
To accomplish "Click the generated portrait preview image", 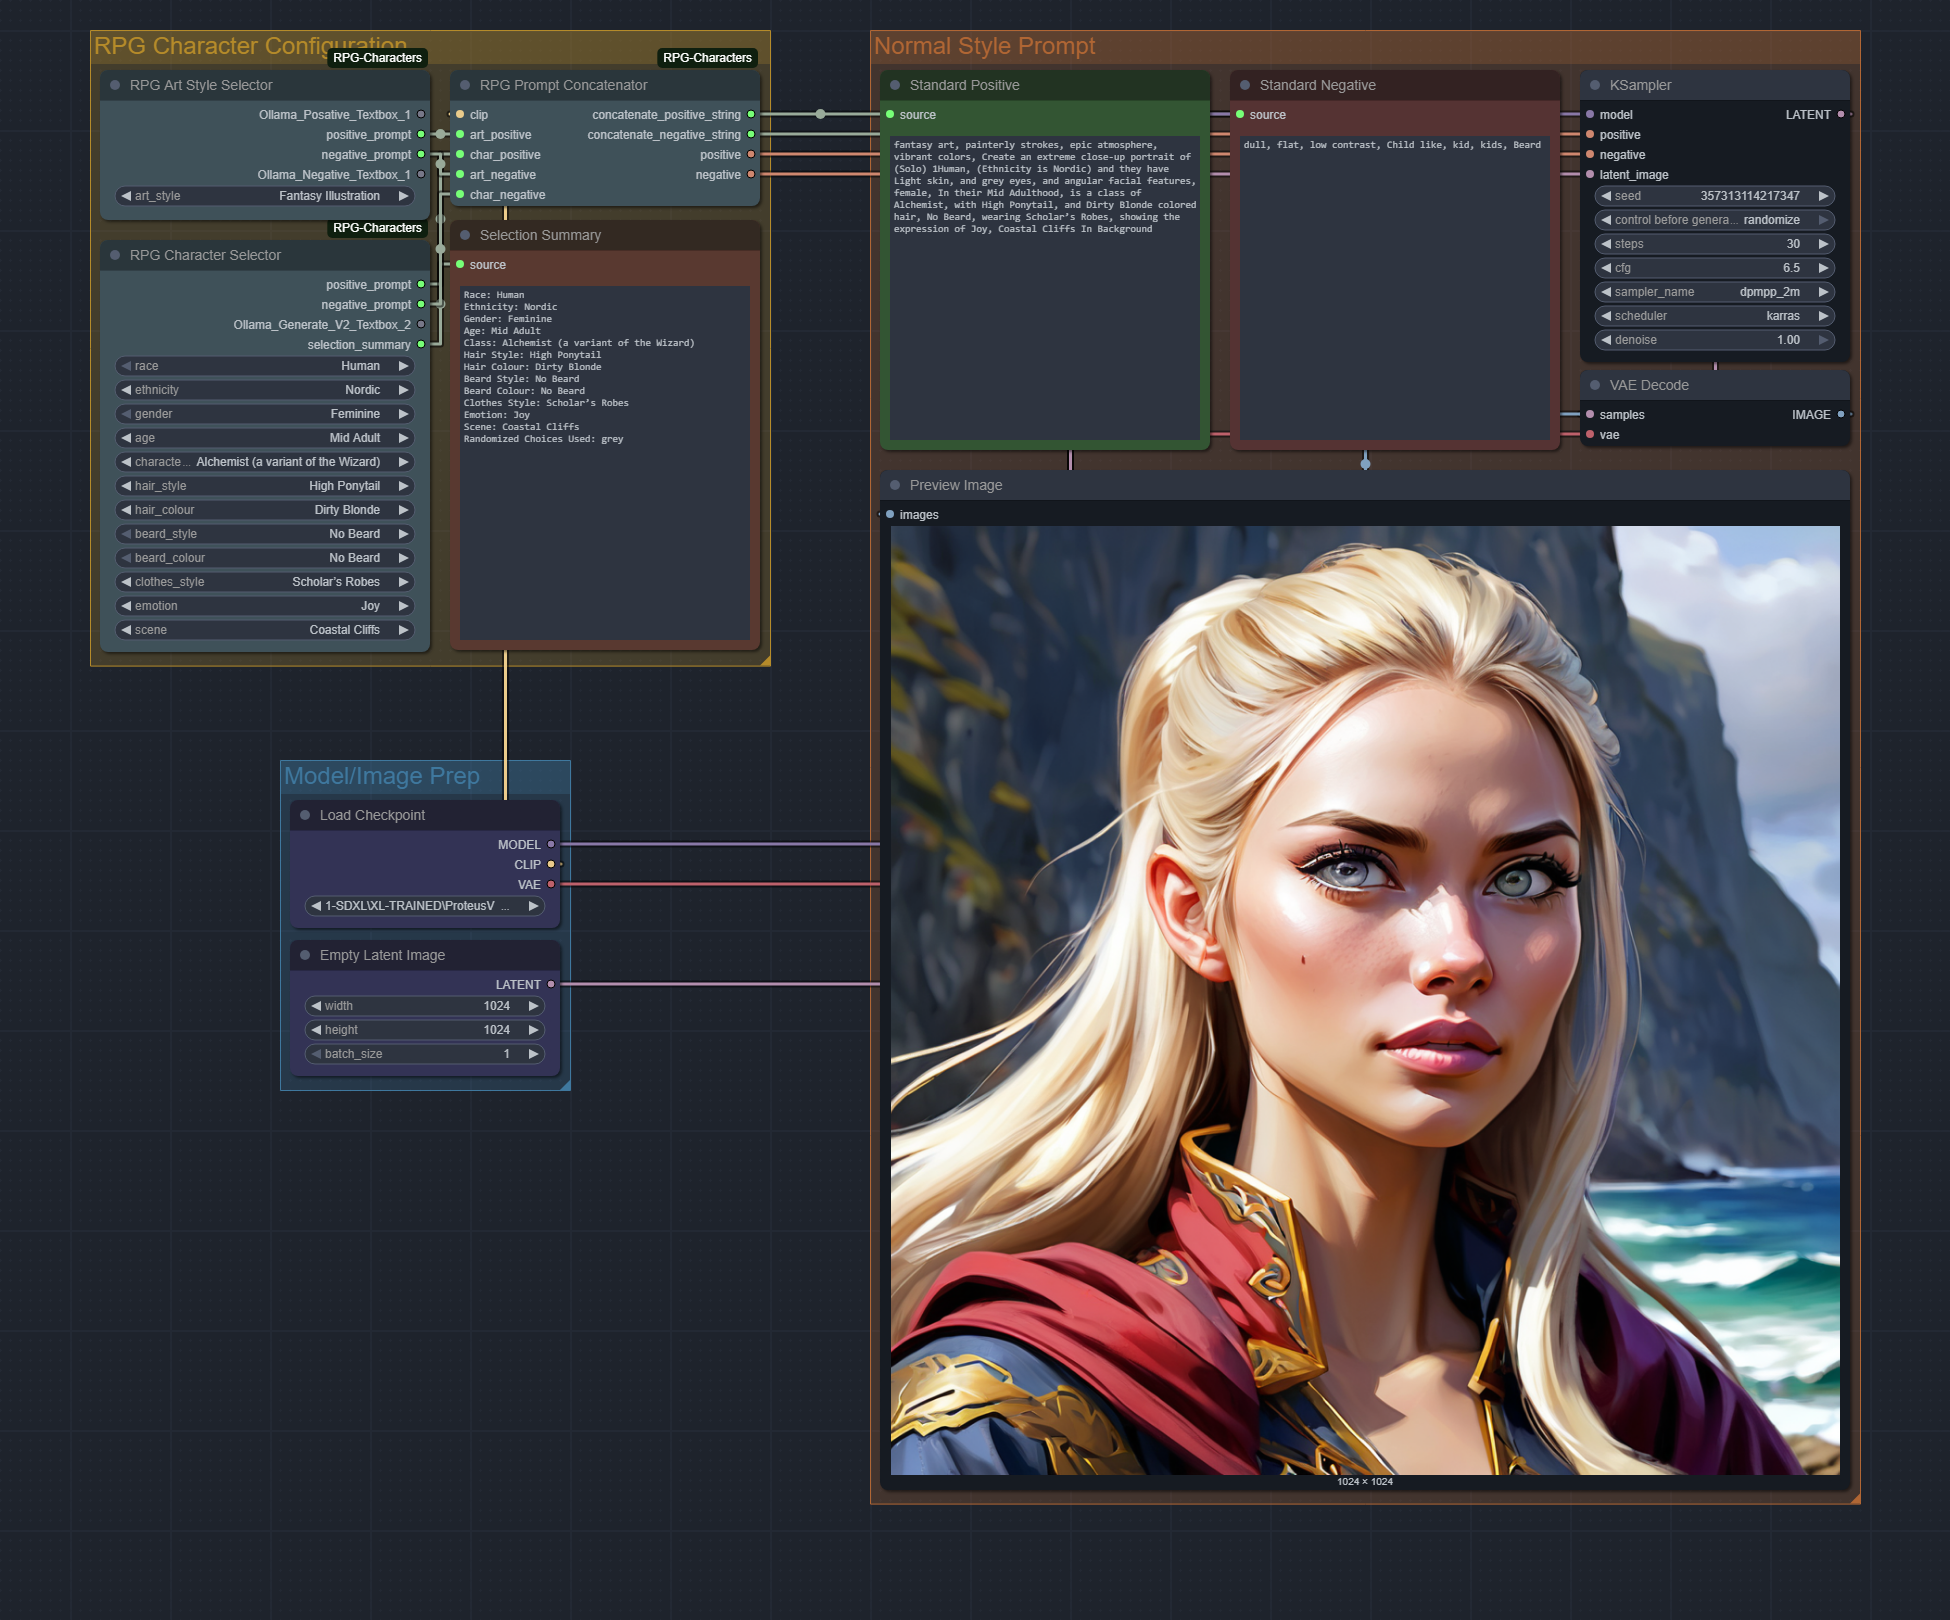I will click(x=1365, y=1000).
